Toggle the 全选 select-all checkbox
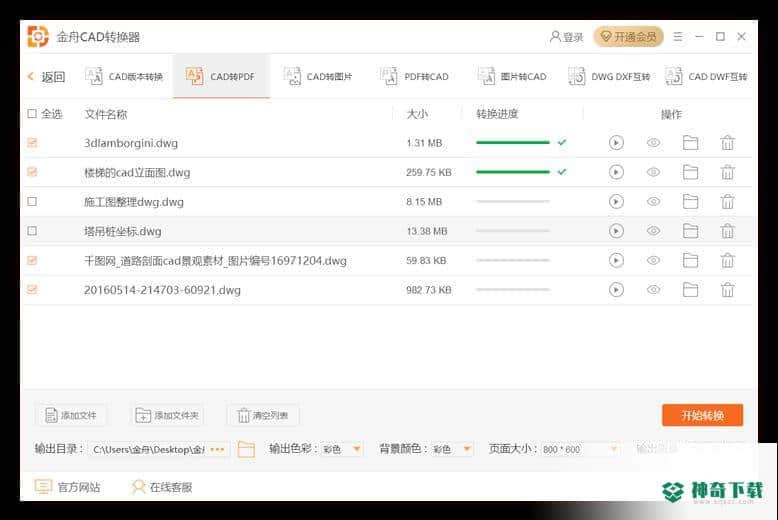The image size is (778, 520). click(32, 114)
